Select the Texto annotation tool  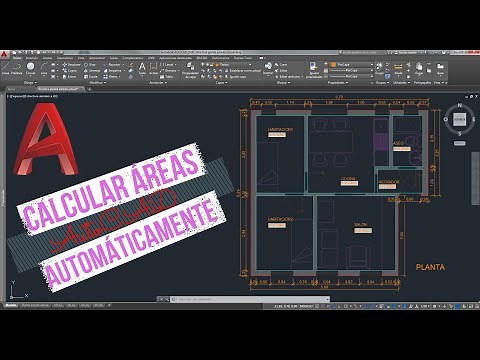tap(142, 68)
